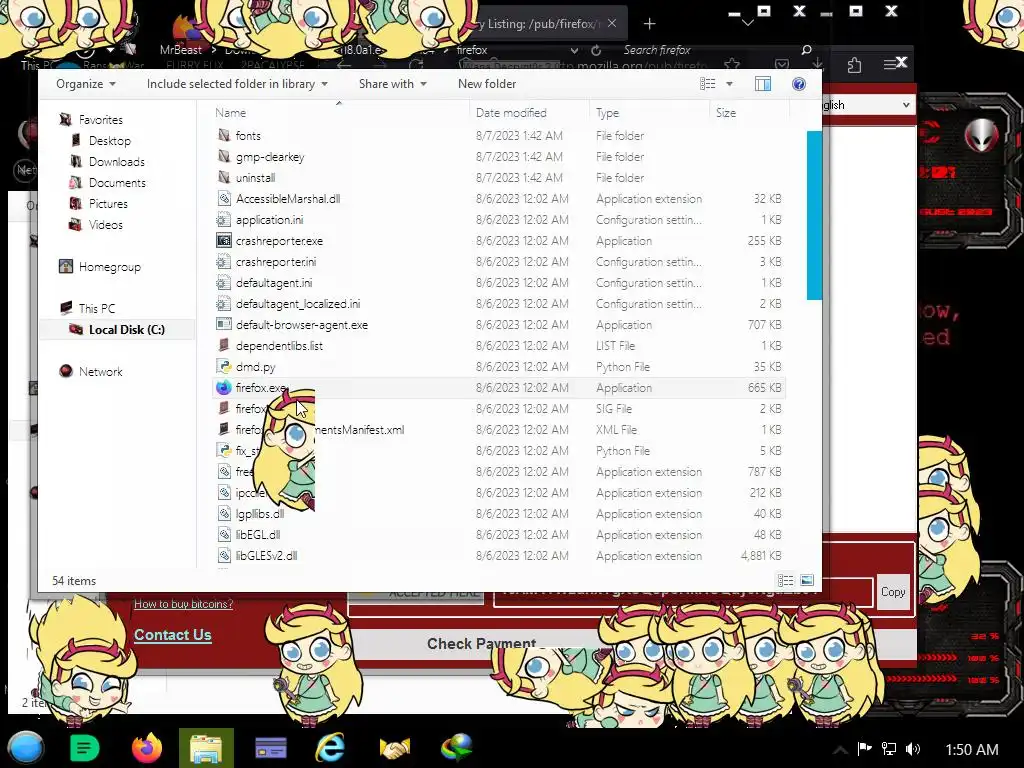The width and height of the screenshot is (1024, 768).
Task: Switch to large icons view in status bar
Action: [807, 581]
